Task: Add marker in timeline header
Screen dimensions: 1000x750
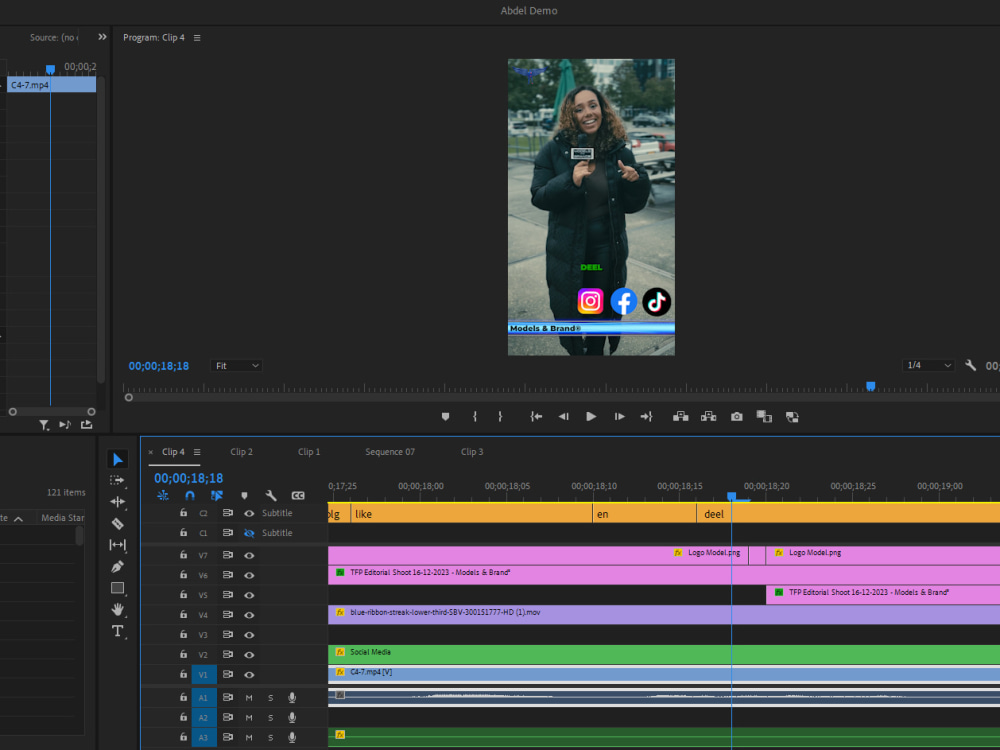Action: tap(244, 496)
